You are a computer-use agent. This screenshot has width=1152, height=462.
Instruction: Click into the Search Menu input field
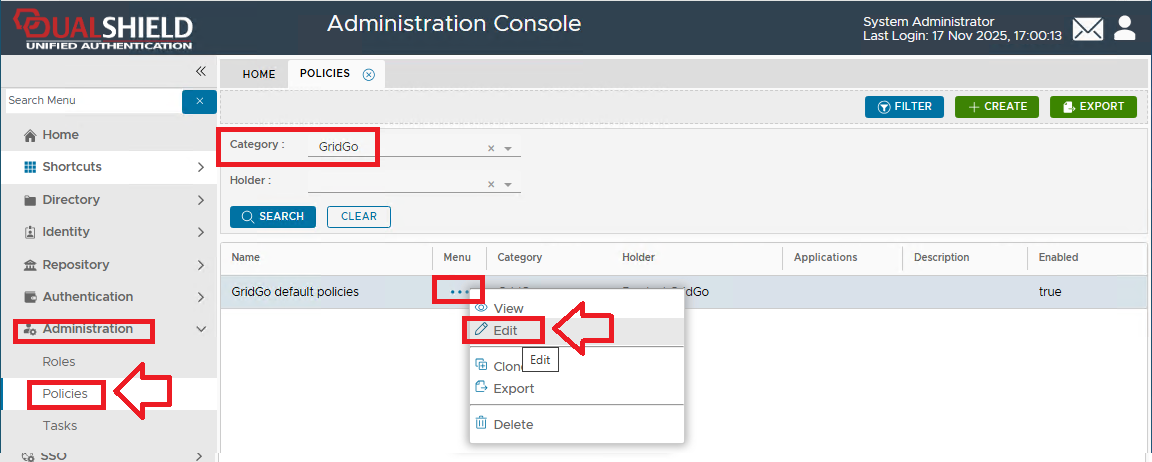tap(92, 101)
